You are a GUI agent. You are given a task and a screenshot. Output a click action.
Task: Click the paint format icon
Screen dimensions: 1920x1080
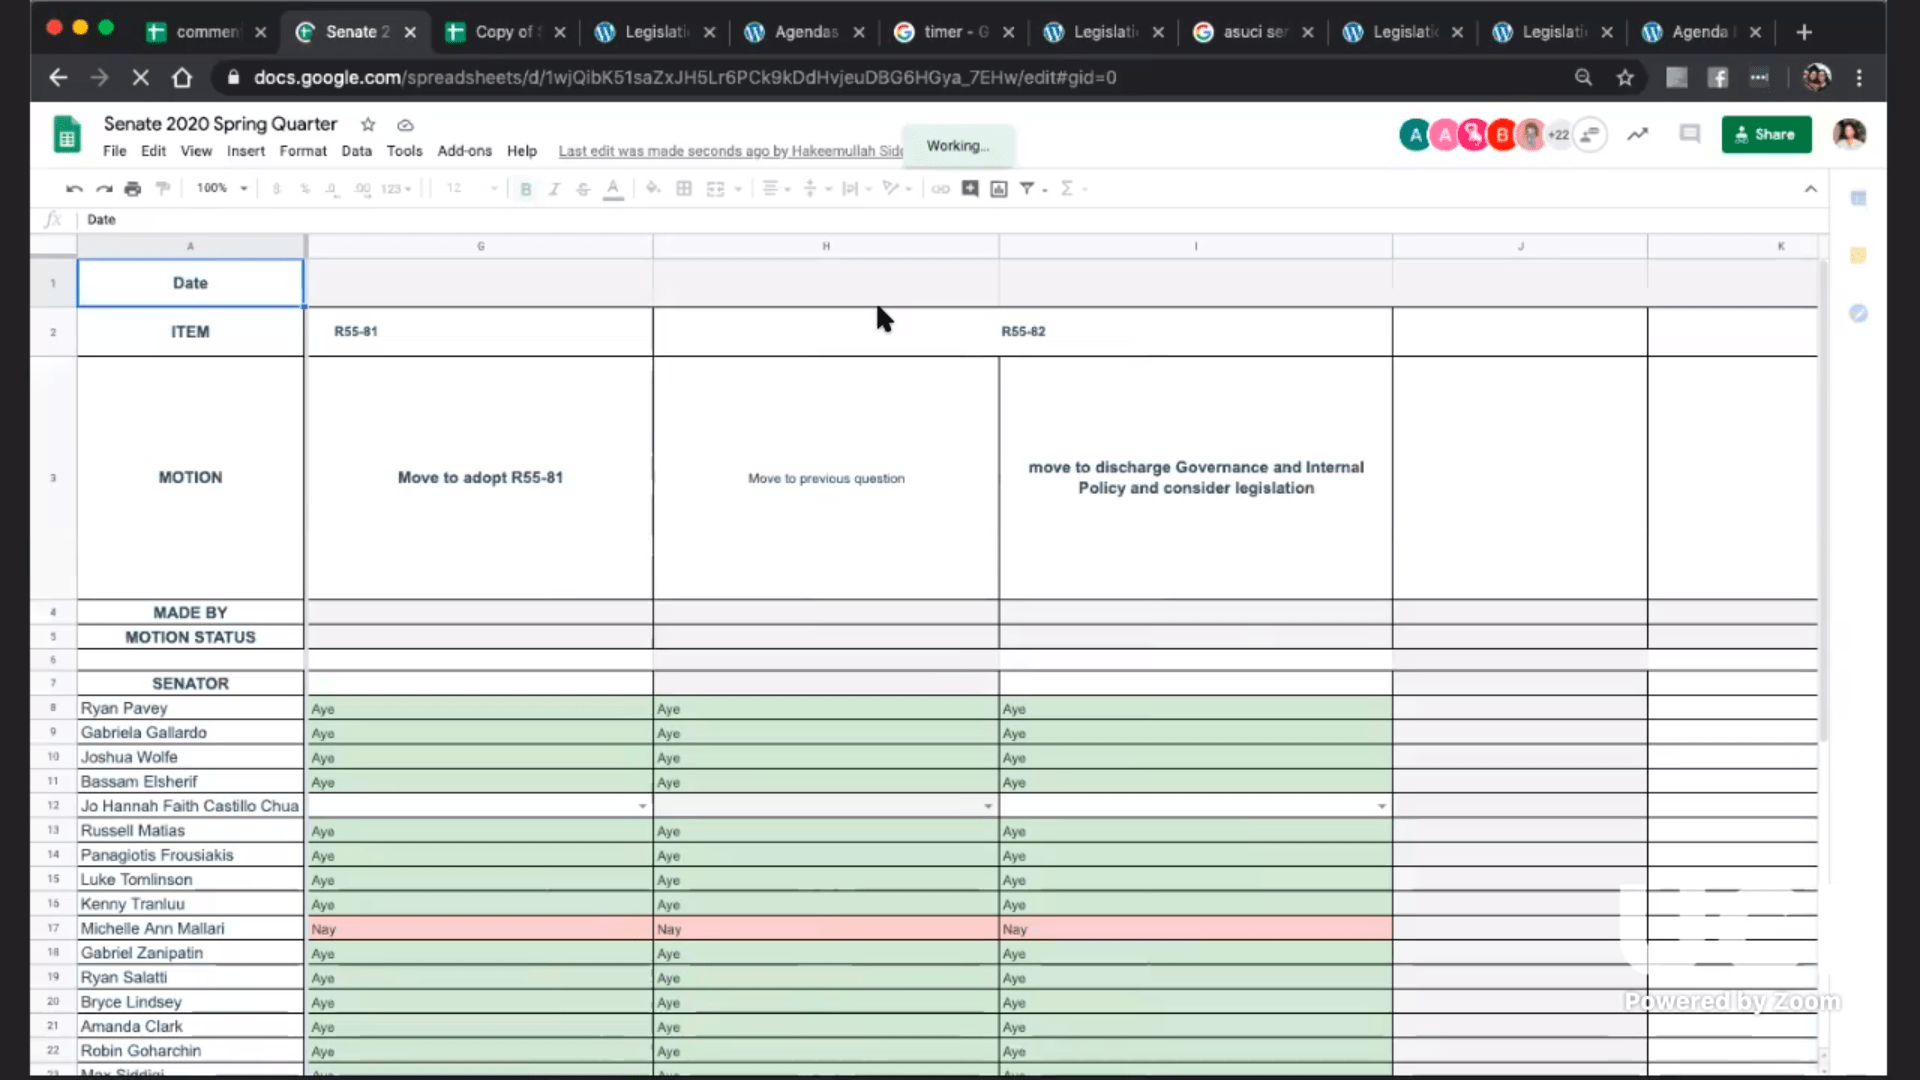pos(163,189)
